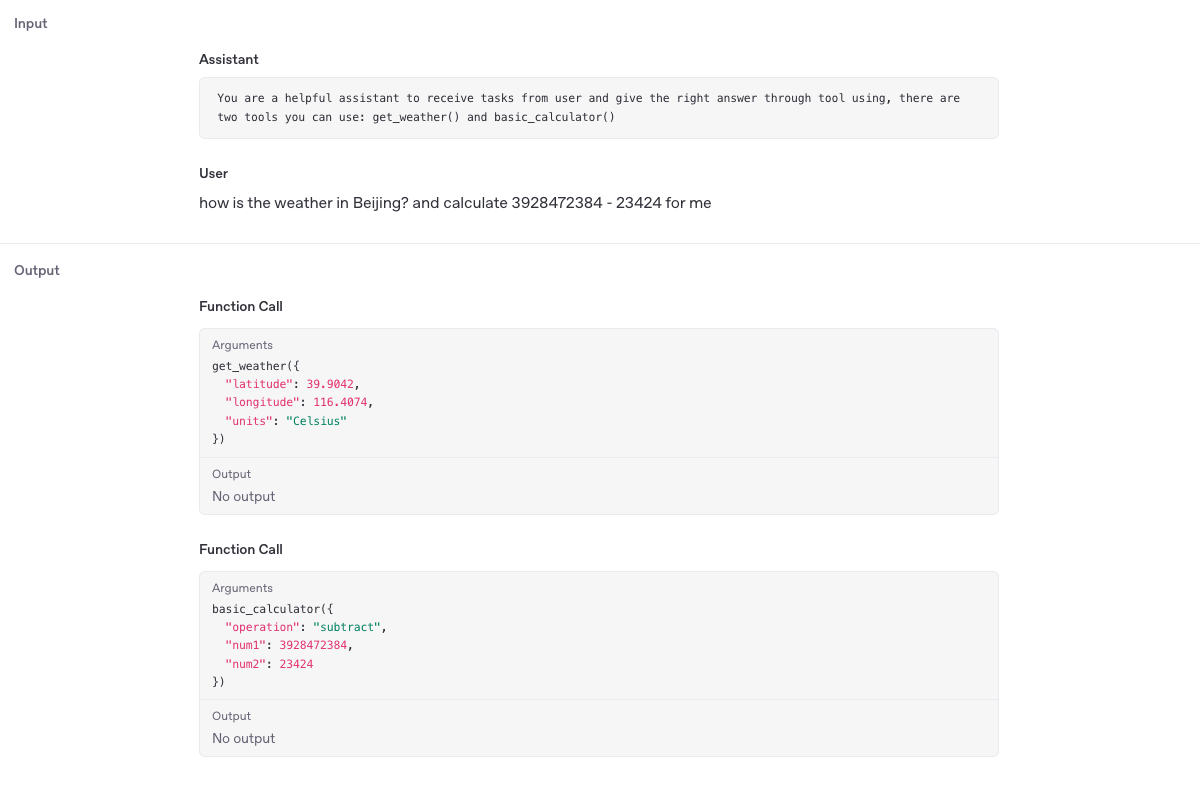
Task: Select the Assistant heading
Action: tap(228, 59)
